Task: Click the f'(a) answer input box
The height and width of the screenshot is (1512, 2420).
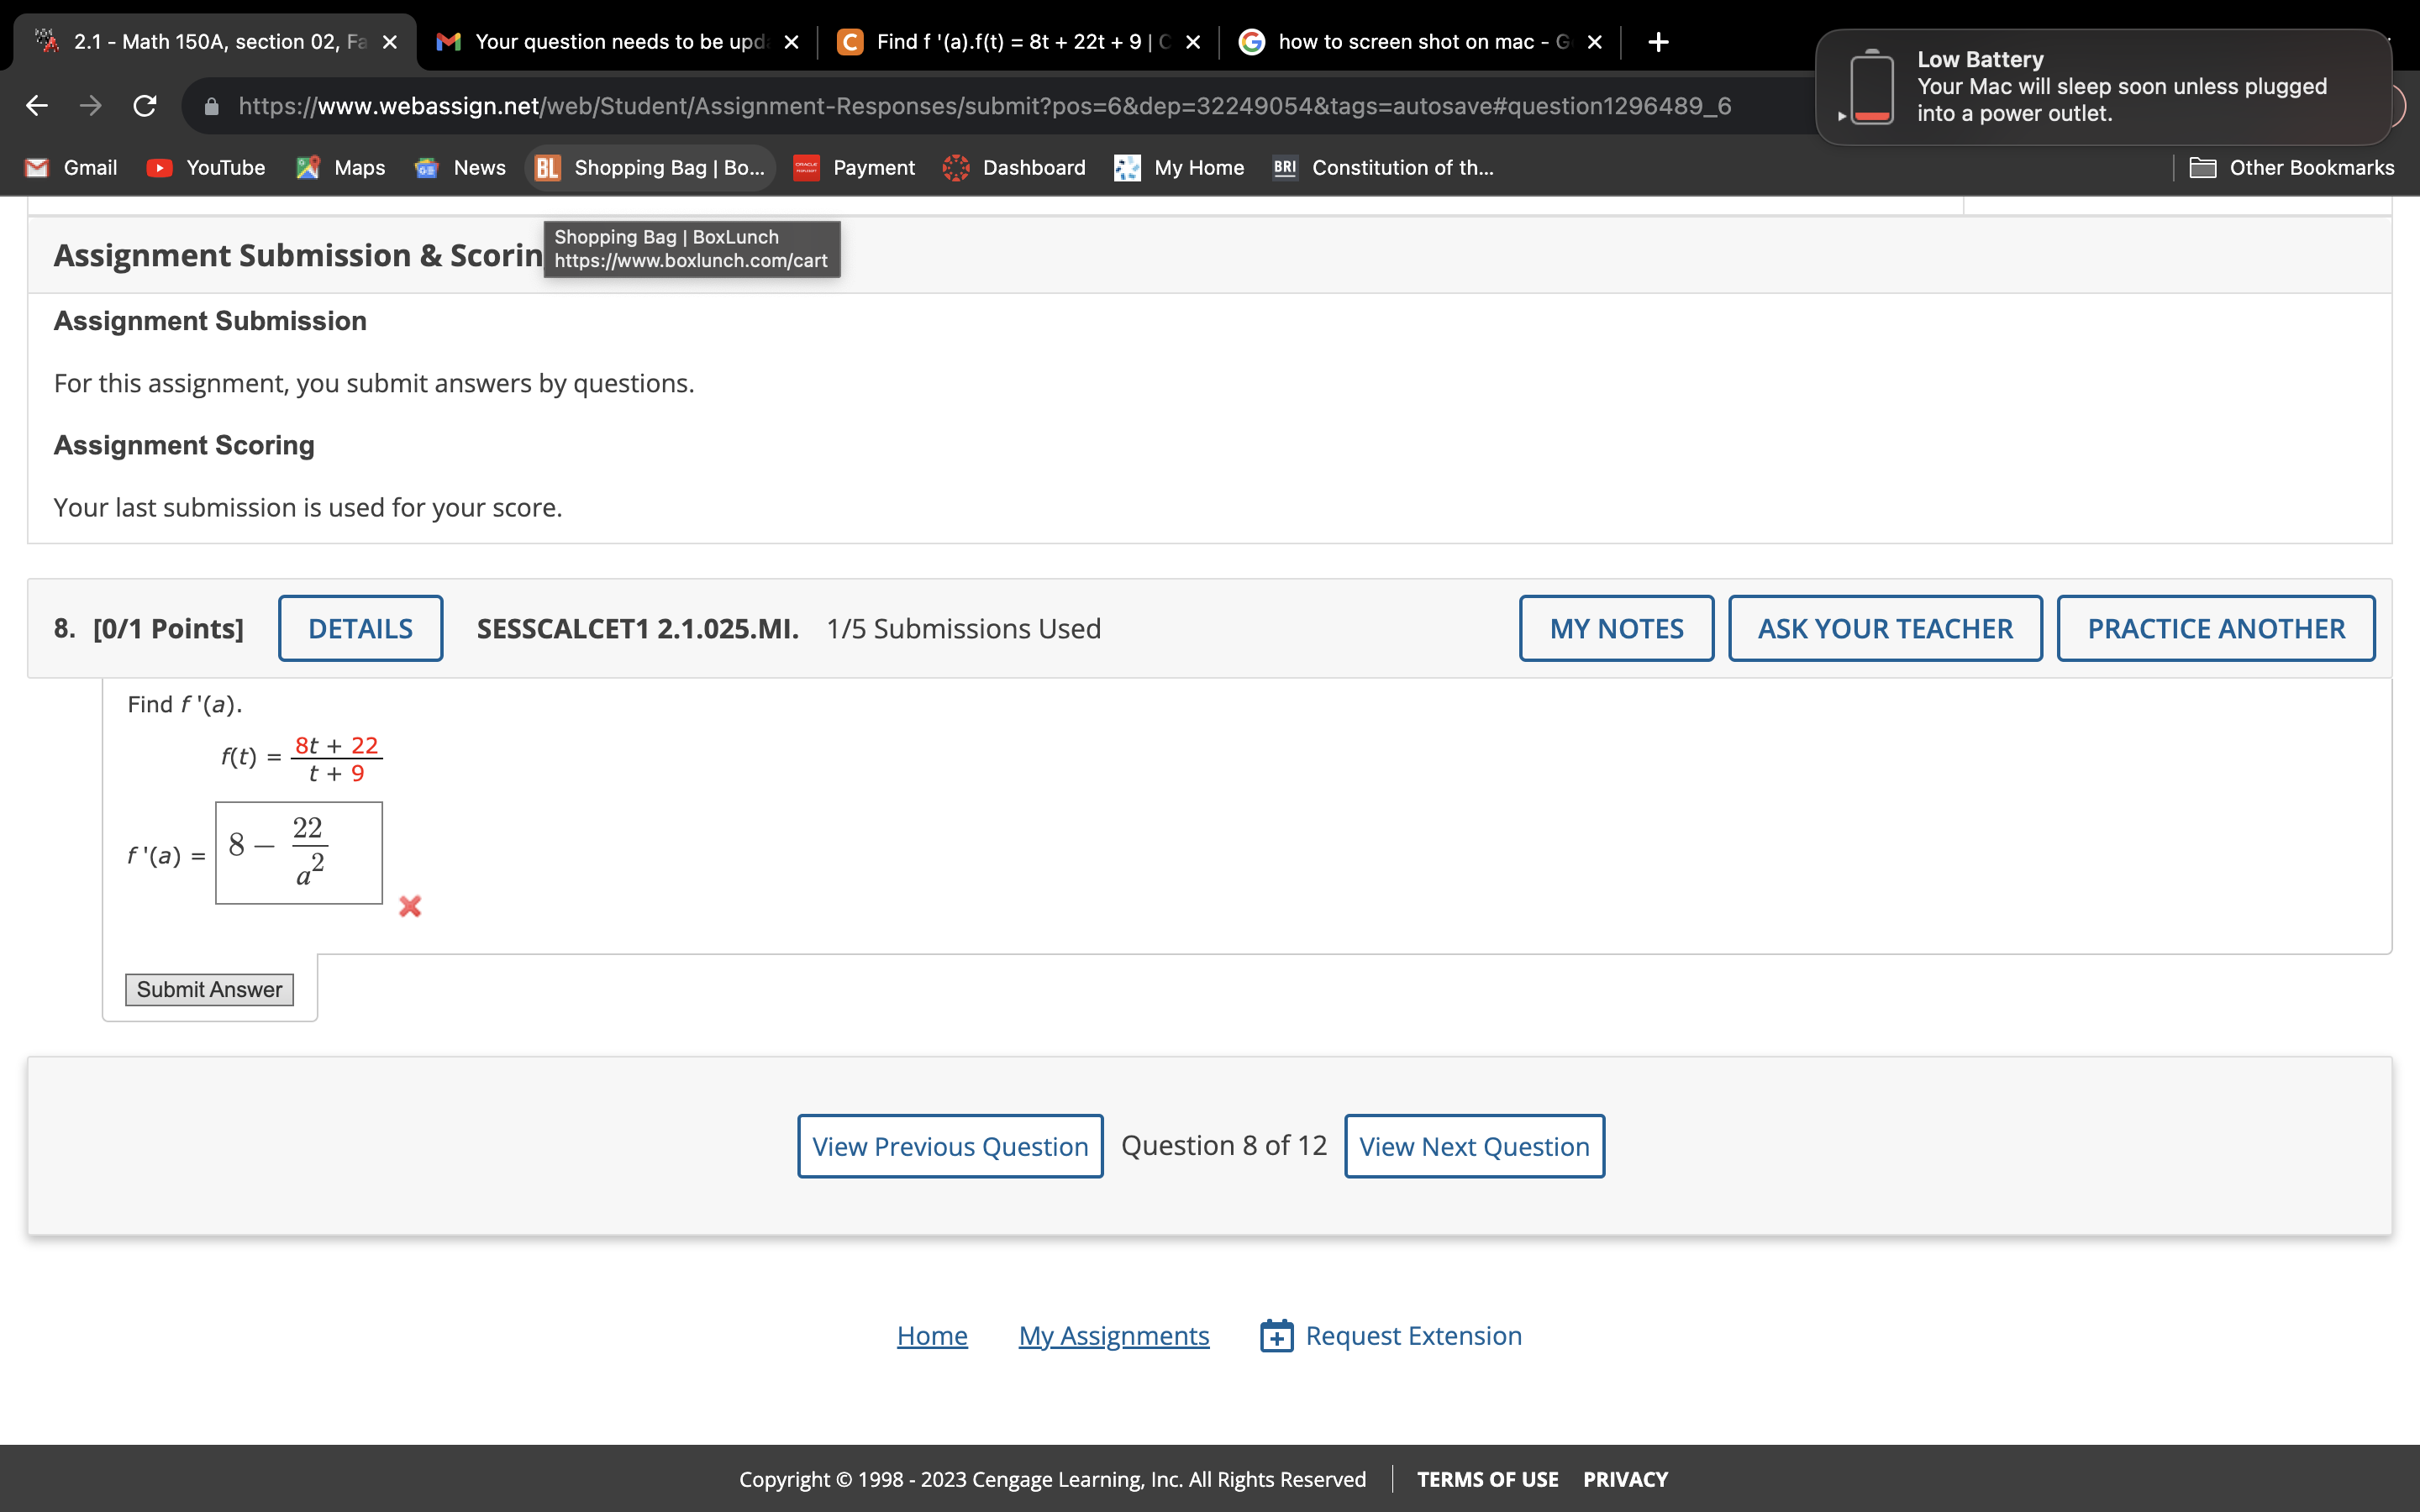Action: pos(299,853)
